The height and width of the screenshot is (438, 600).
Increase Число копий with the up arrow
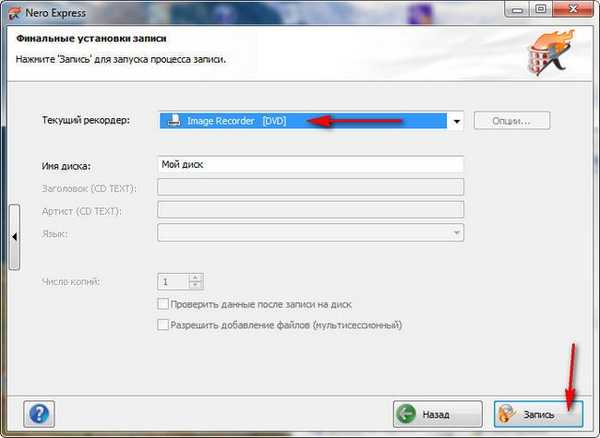click(195, 277)
